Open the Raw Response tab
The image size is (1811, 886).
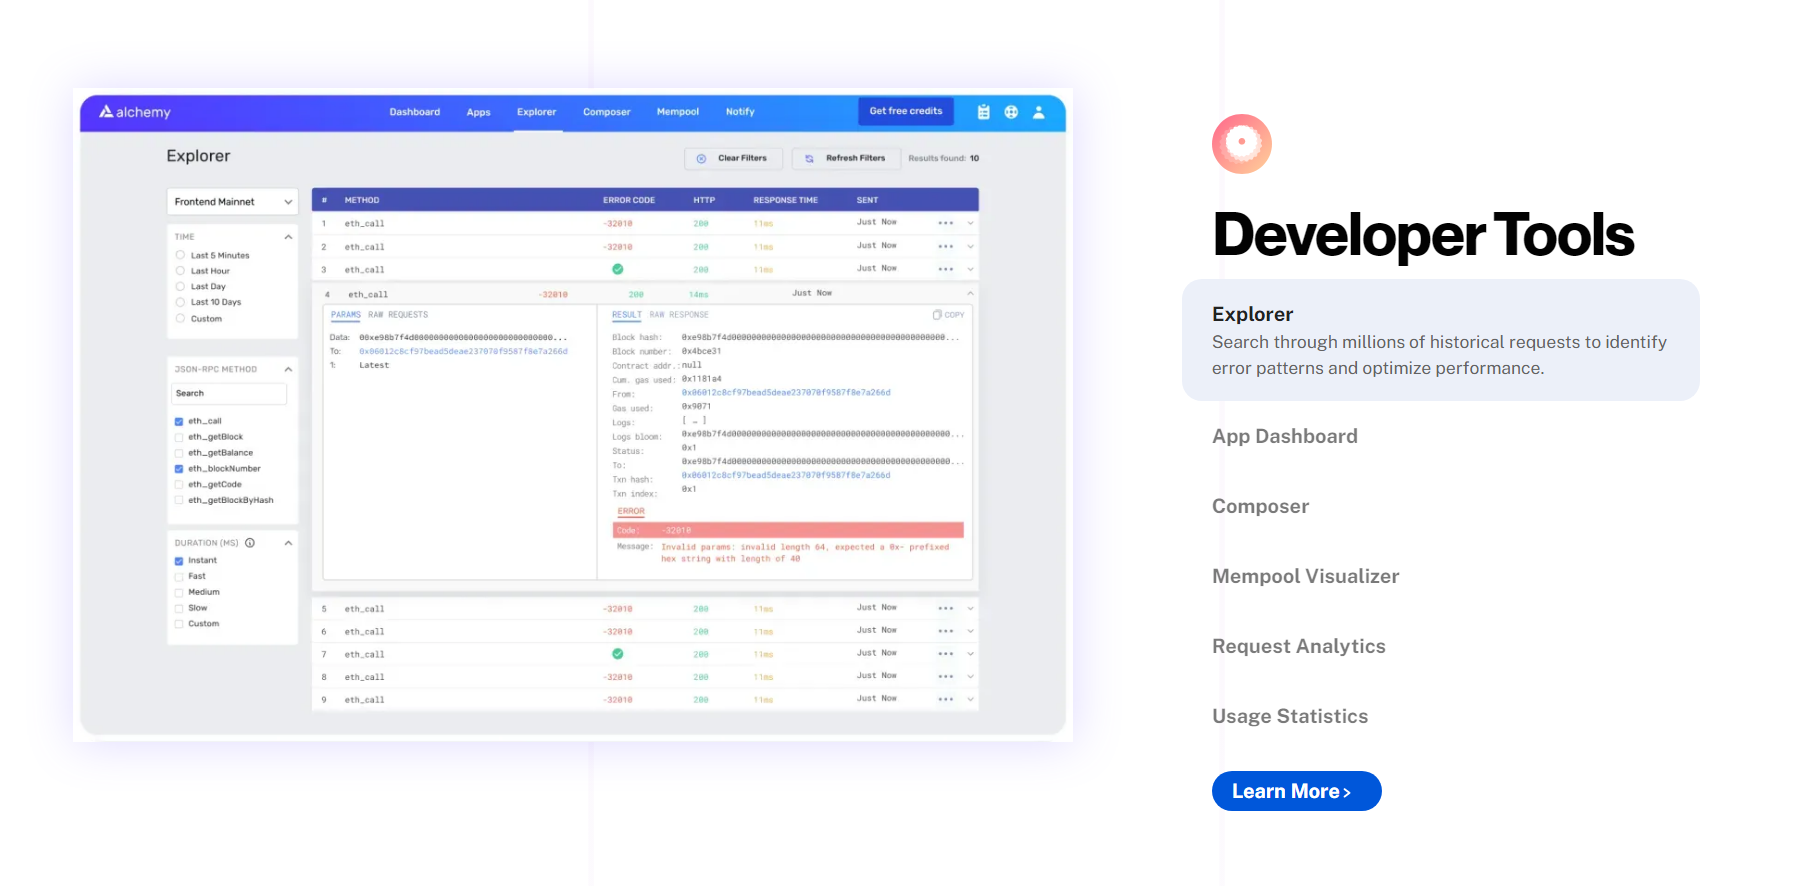point(679,315)
